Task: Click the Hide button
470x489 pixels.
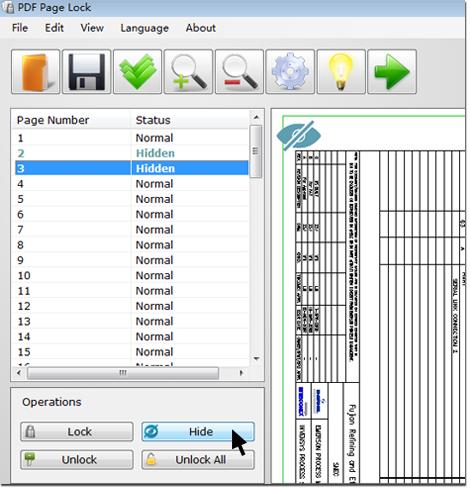Action: 198,432
